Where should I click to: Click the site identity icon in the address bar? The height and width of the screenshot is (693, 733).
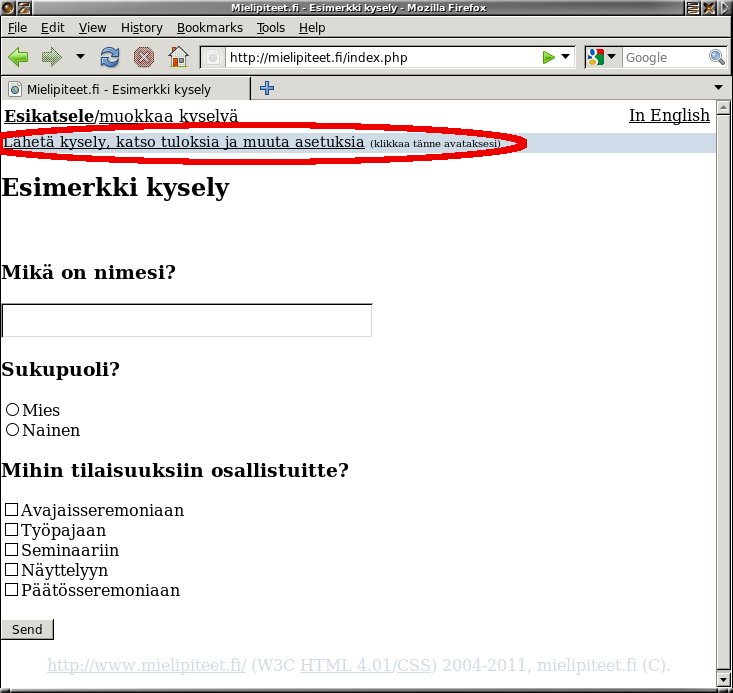[x=213, y=58]
